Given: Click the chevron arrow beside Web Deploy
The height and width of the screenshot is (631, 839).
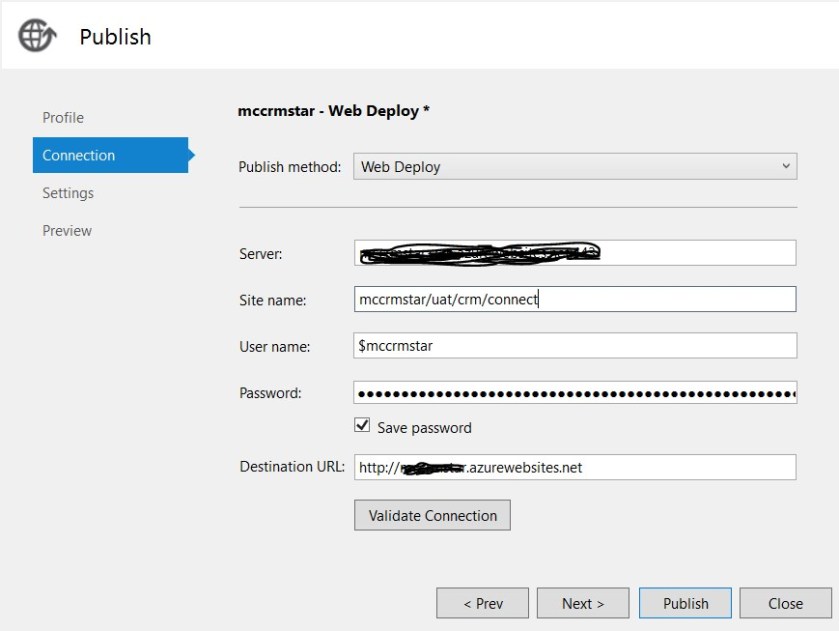Looking at the screenshot, I should 785,167.
